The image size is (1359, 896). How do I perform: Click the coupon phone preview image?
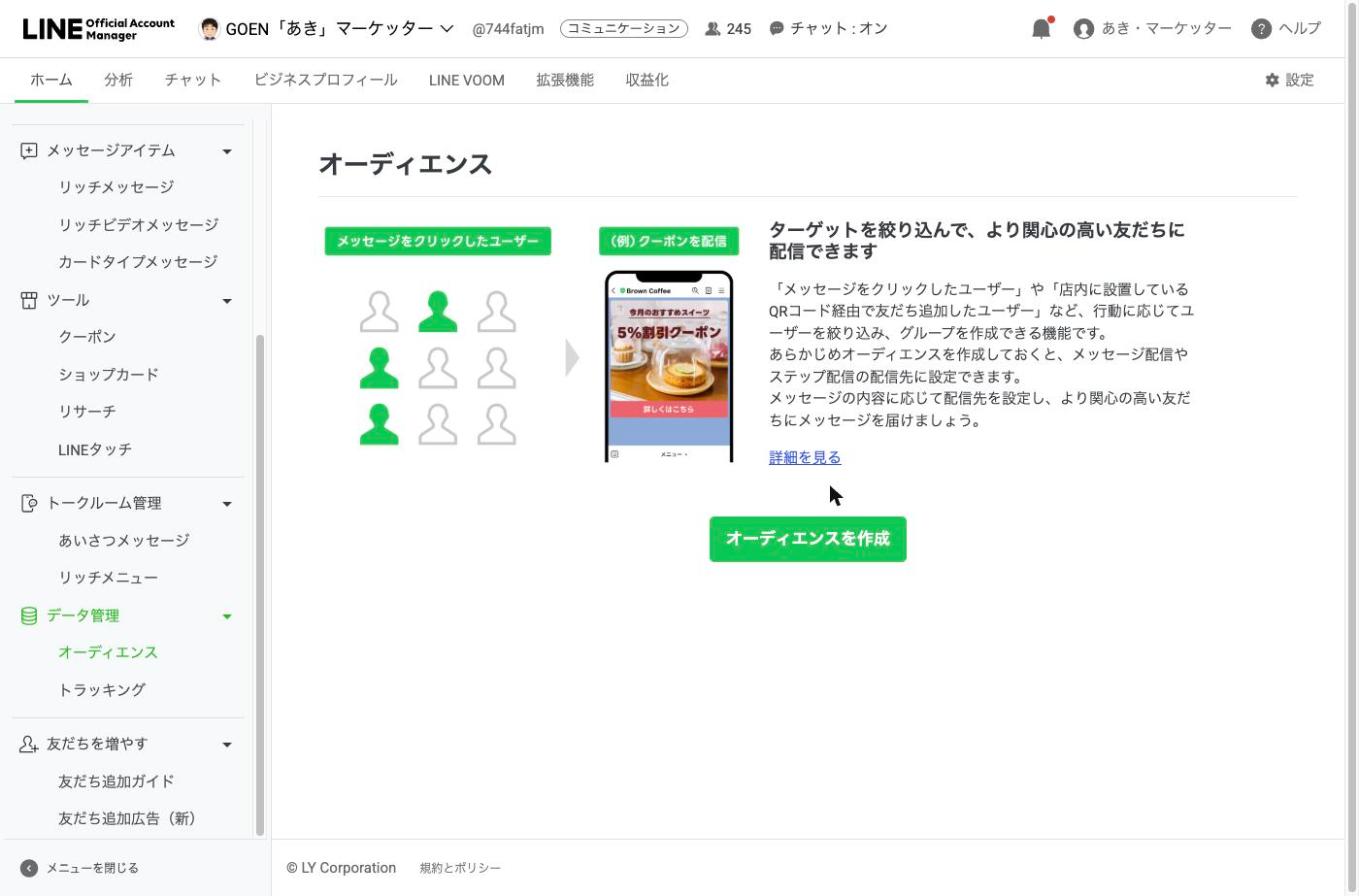pos(669,367)
